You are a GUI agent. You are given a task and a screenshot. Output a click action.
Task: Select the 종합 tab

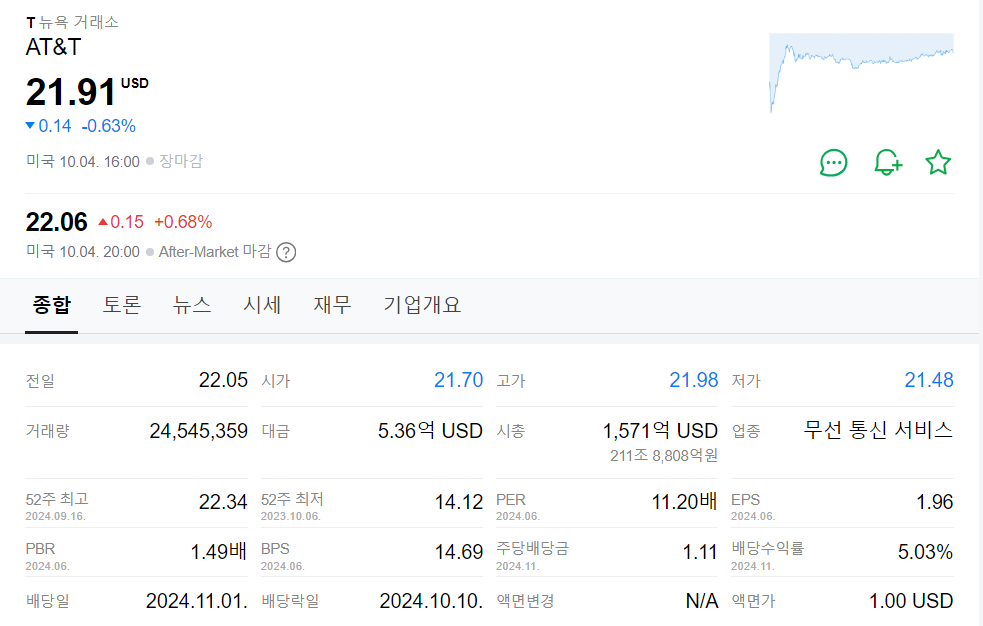pos(51,305)
